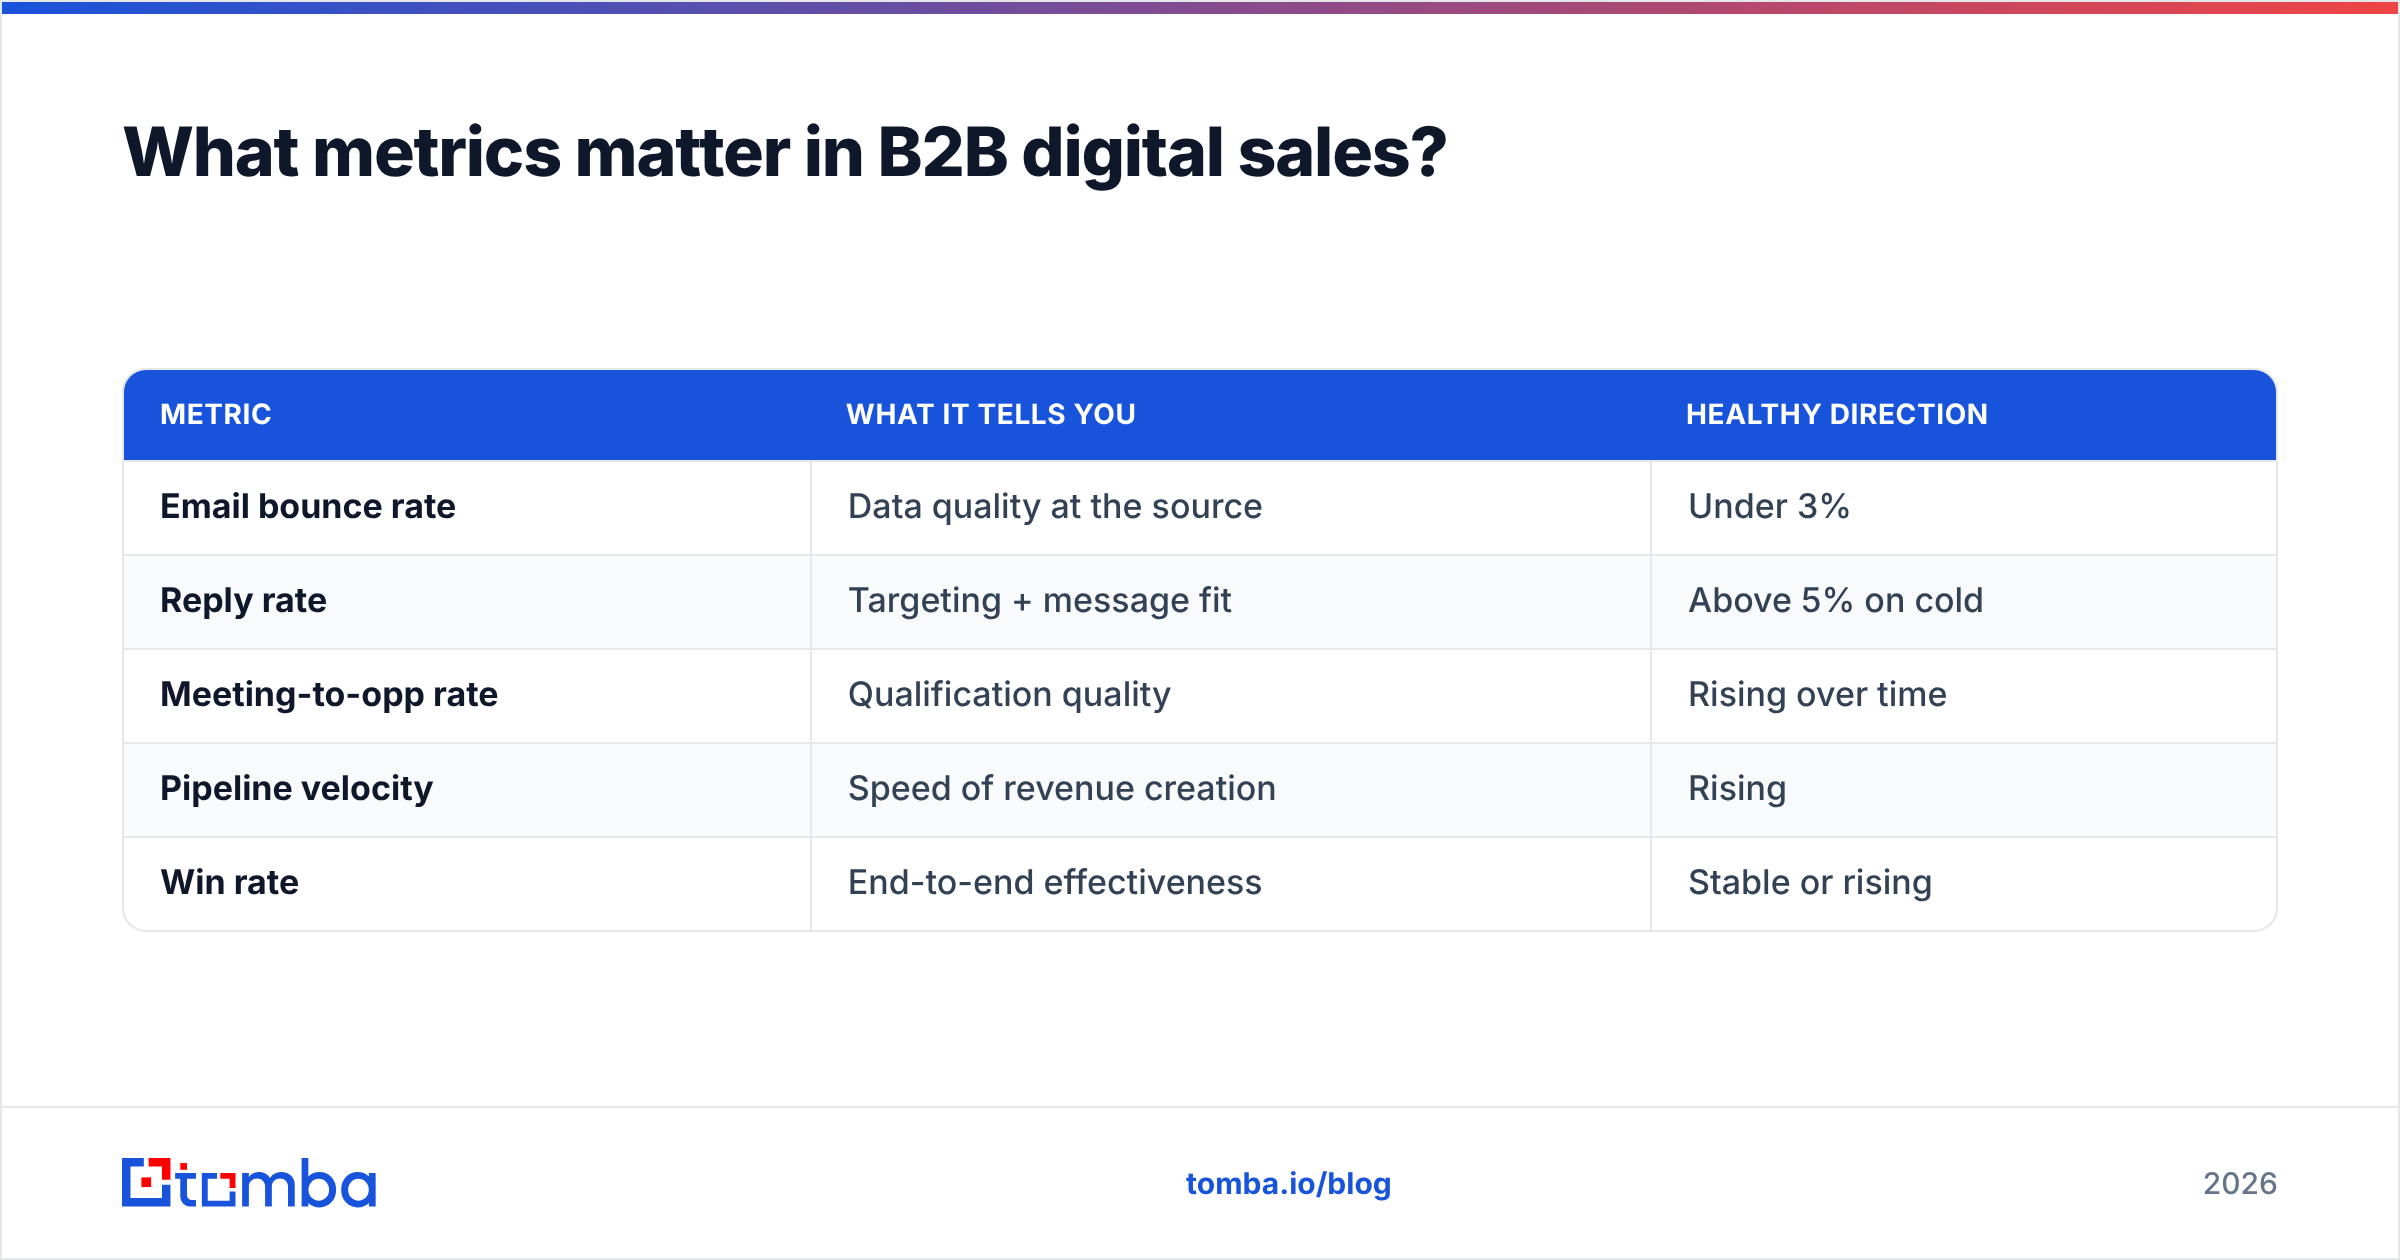Screen dimensions: 2400x1260
Task: Click the WHAT IT TELLS YOU header
Action: [991, 414]
